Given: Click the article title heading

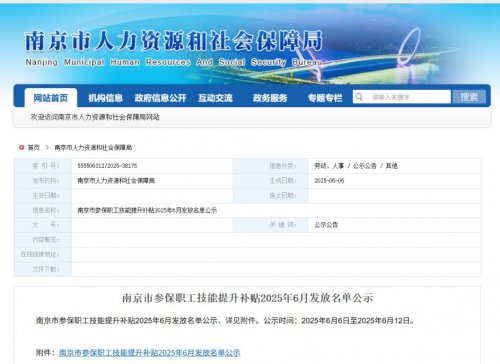Looking at the screenshot, I should click(x=247, y=298).
